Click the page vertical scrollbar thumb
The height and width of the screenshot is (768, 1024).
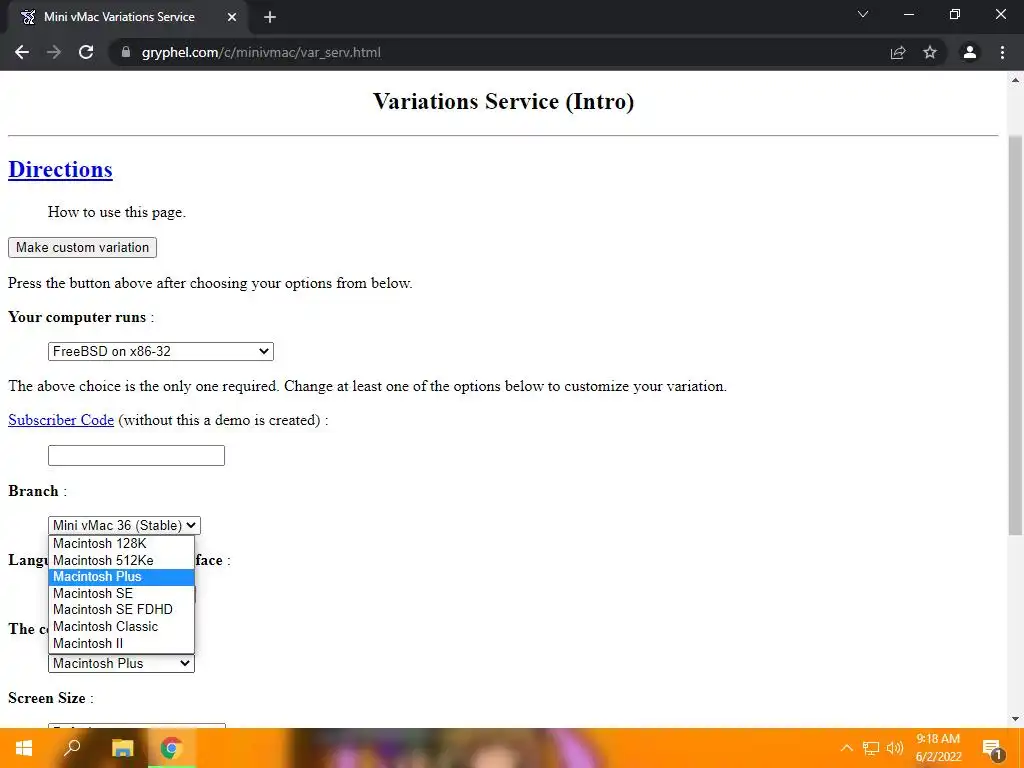(x=1015, y=334)
